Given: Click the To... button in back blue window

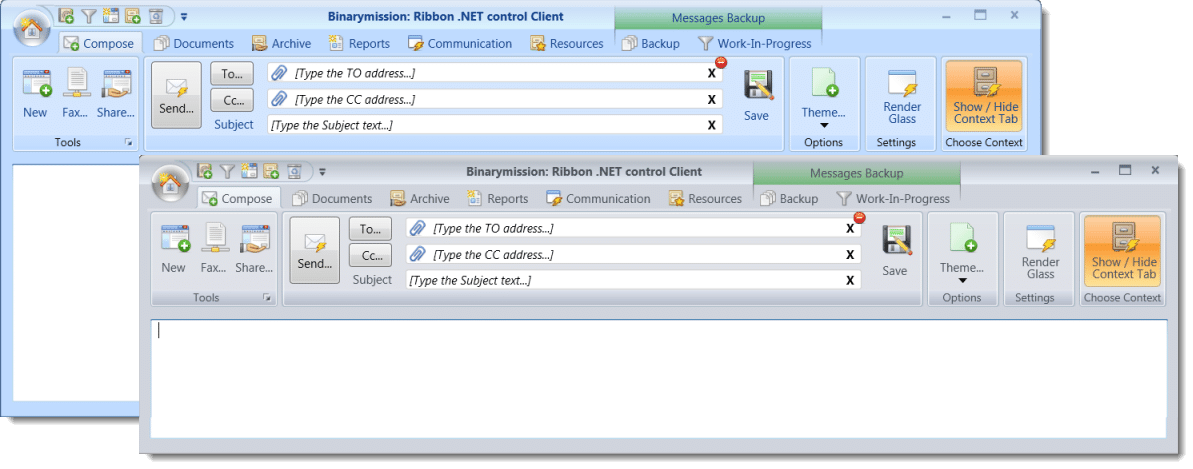Looking at the screenshot, I should [x=232, y=73].
